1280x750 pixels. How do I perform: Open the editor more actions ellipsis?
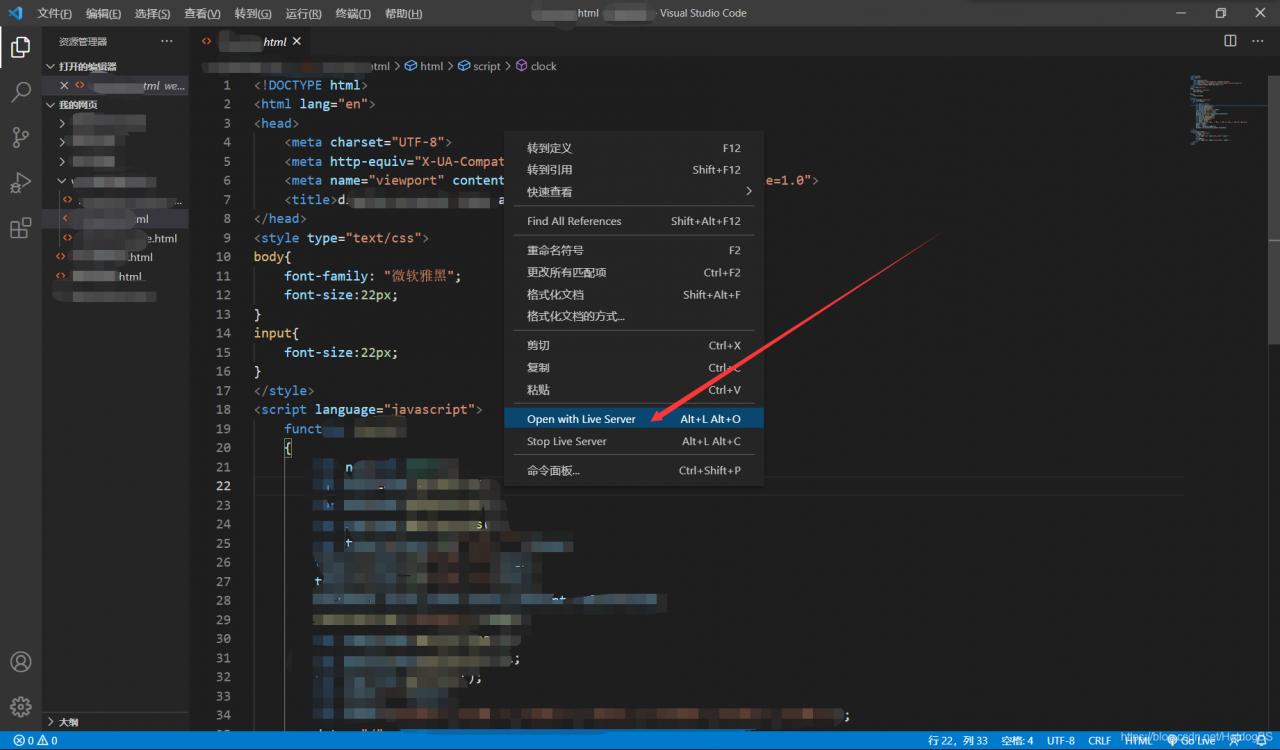click(1257, 41)
